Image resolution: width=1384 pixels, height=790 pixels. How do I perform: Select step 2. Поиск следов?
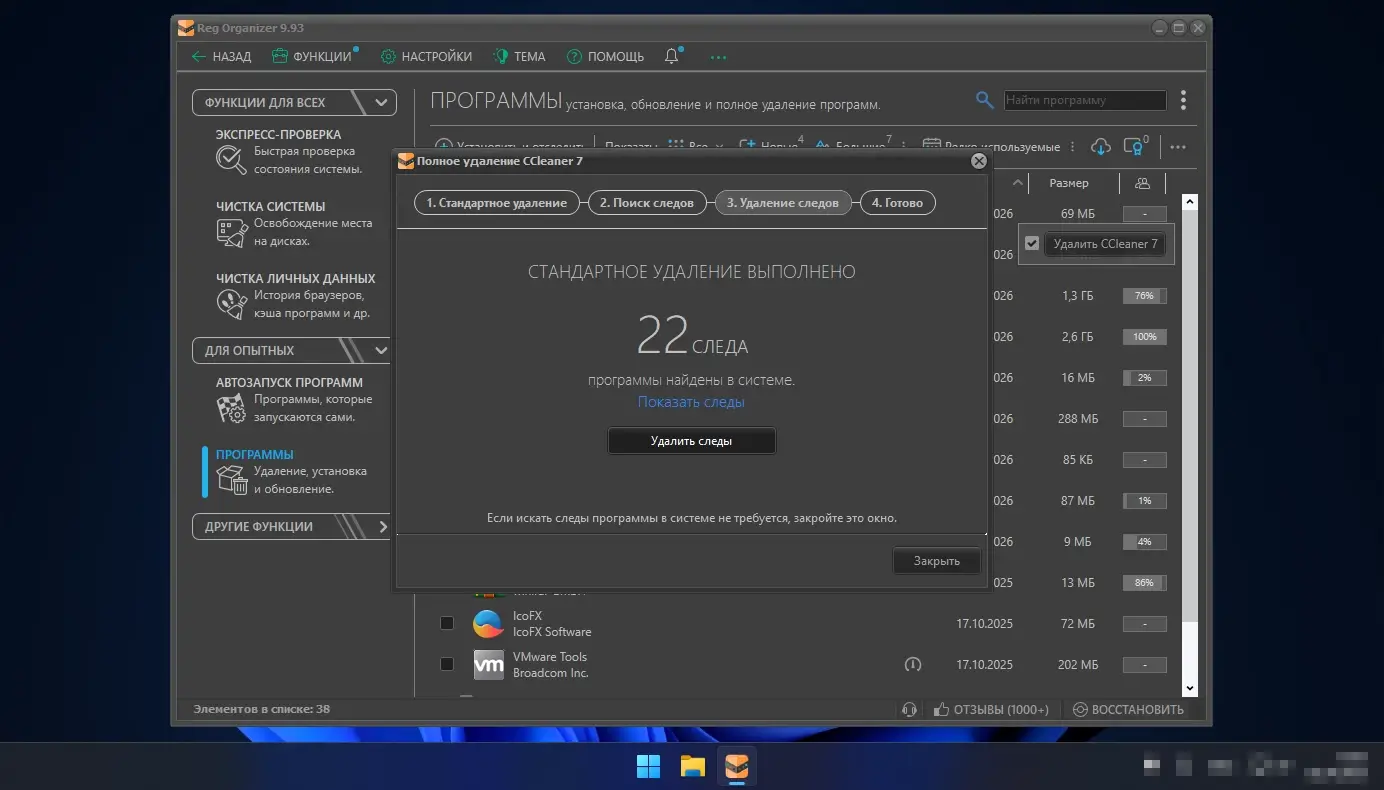pos(646,203)
